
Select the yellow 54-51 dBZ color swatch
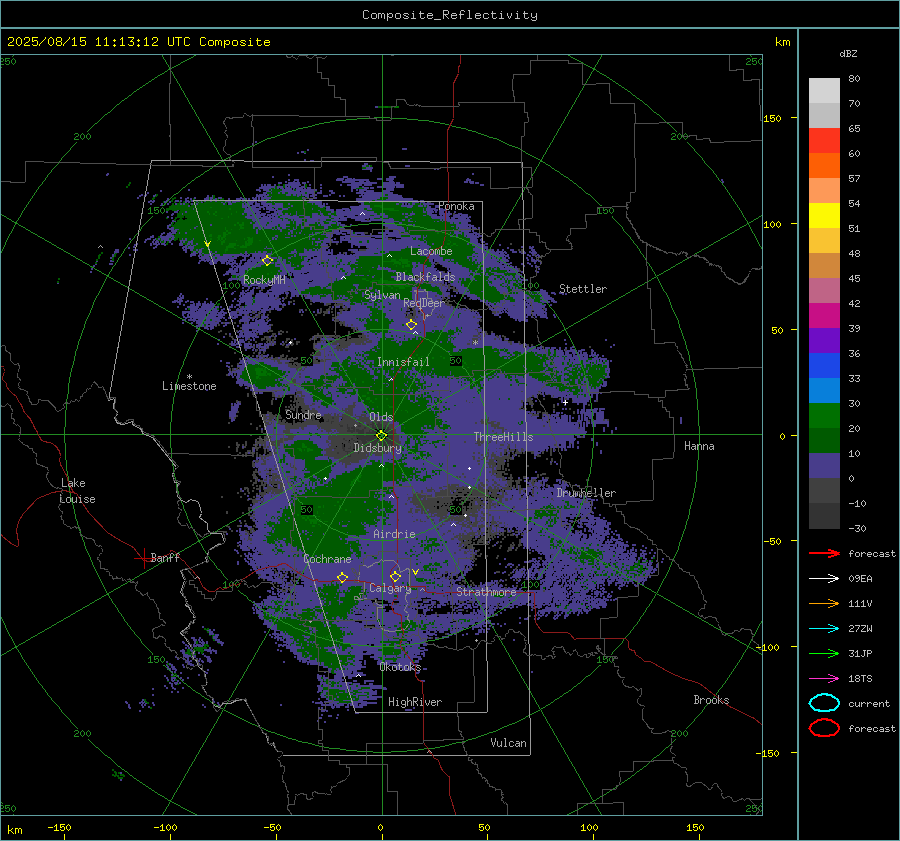point(824,215)
